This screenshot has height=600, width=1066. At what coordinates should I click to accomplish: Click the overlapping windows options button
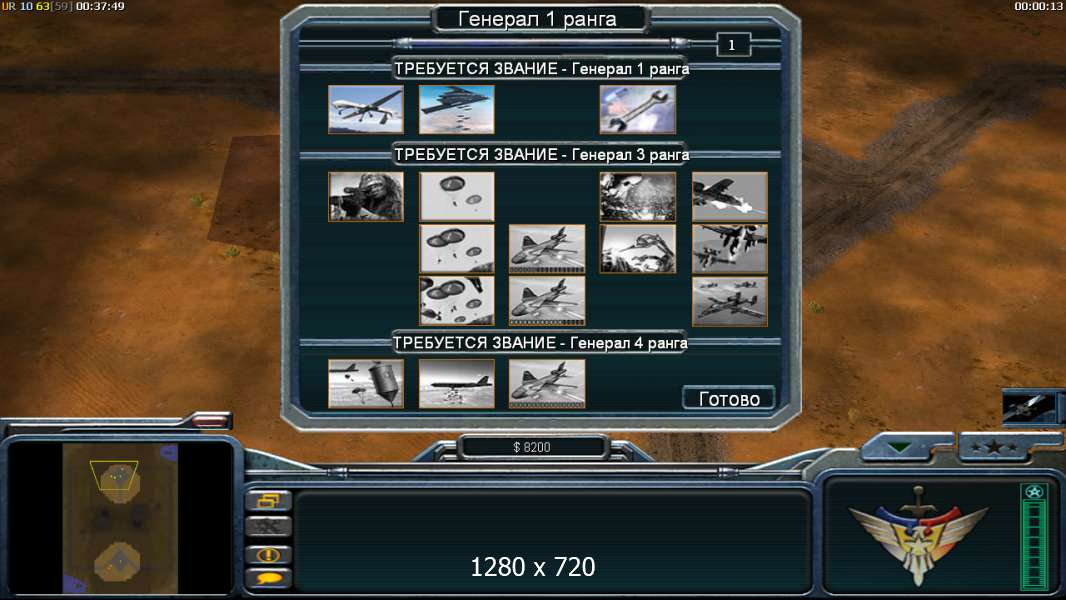point(269,501)
